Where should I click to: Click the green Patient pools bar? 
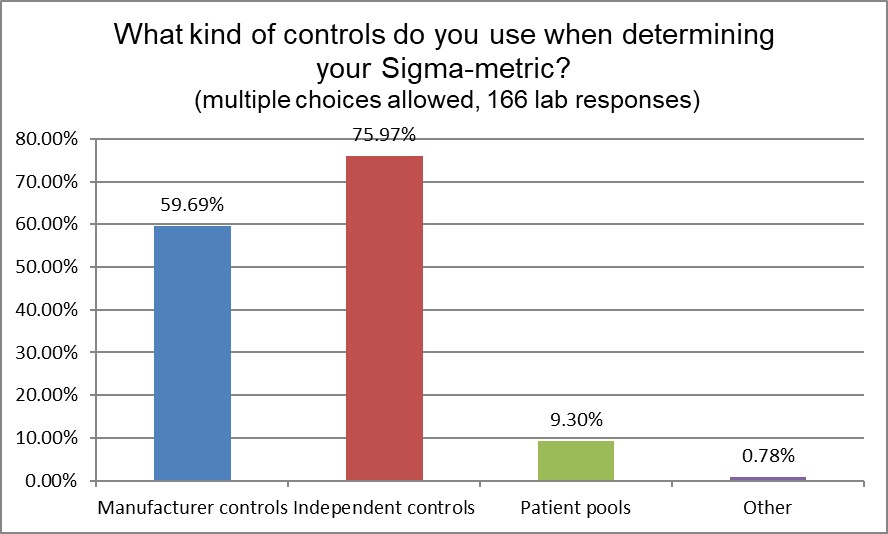[x=575, y=461]
